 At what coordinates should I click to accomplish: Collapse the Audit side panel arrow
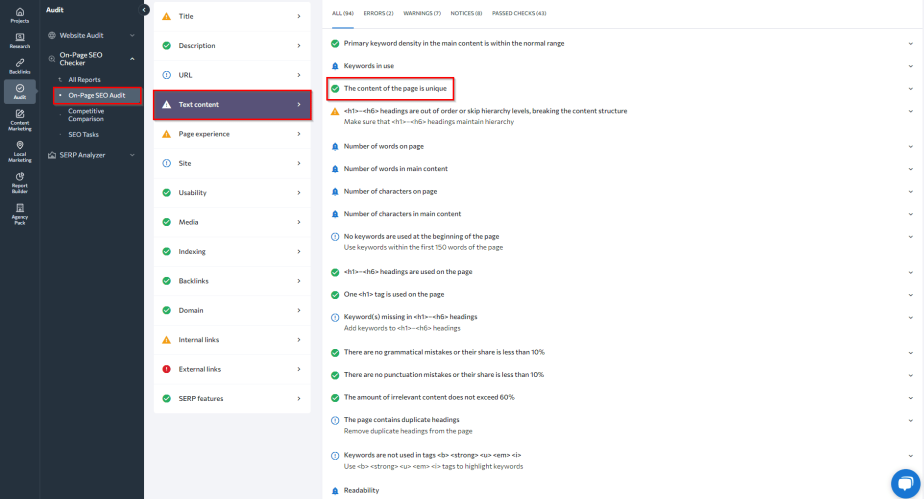tap(144, 9)
